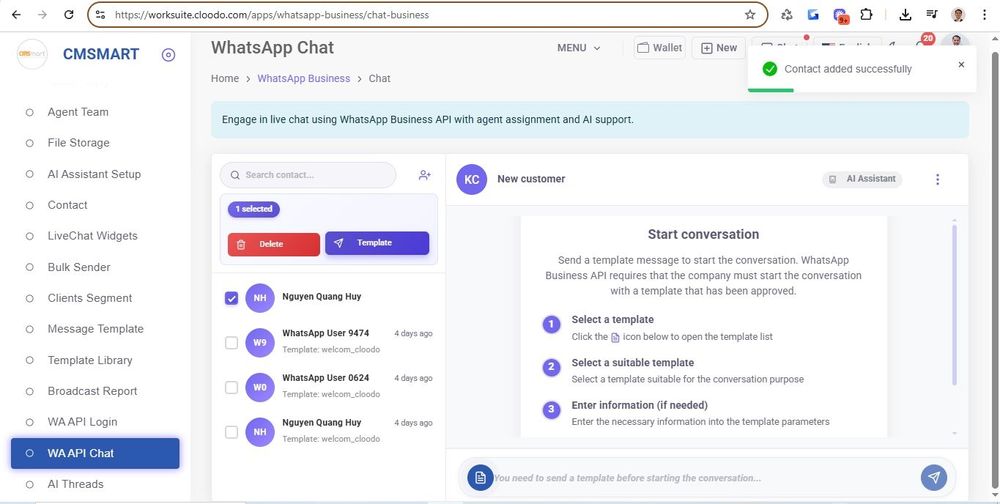Open Message Template in the sidebar
The image size is (1000, 504).
pos(95,329)
